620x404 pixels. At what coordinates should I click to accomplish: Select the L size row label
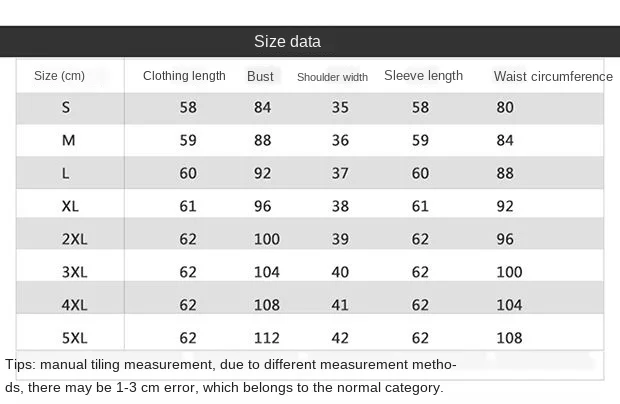(66, 173)
